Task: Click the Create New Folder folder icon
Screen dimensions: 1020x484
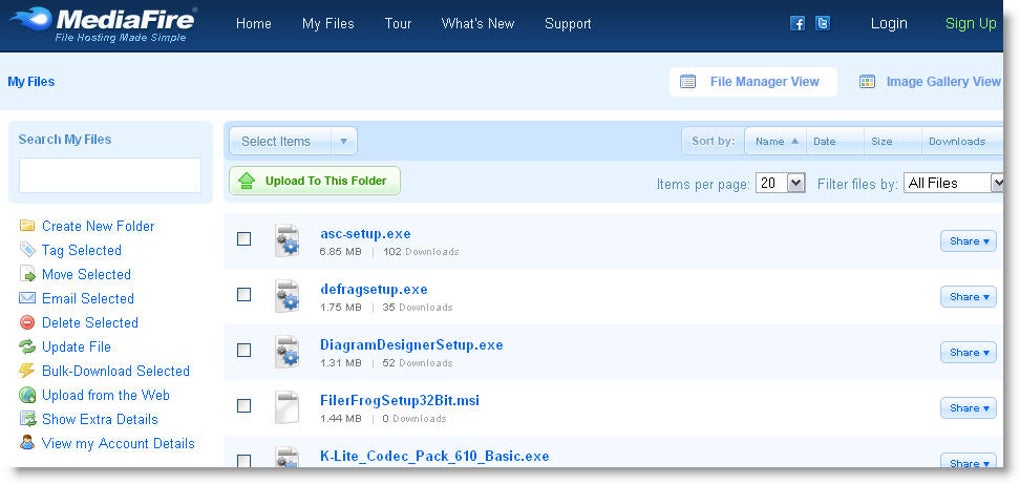Action: point(27,226)
